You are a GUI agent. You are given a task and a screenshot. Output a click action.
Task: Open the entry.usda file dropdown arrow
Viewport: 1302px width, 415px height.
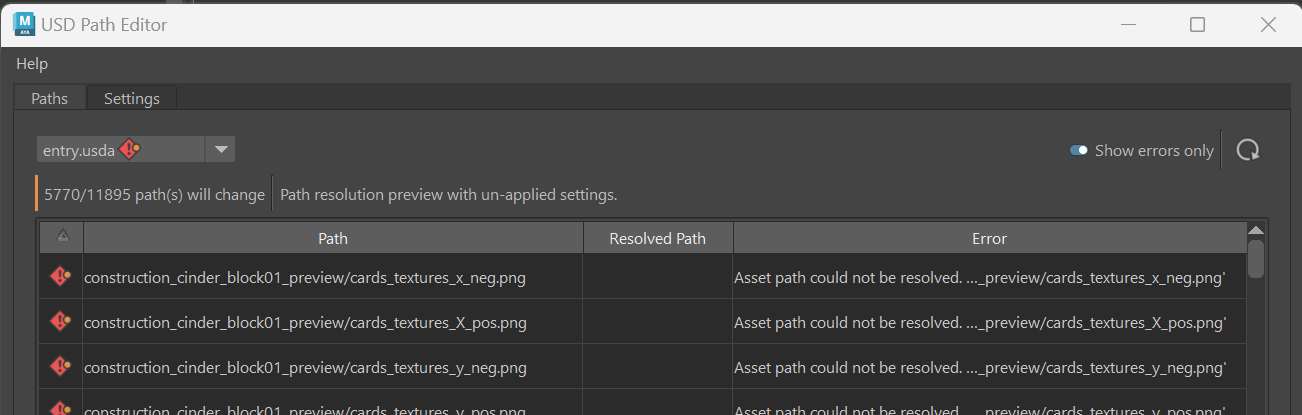click(x=220, y=150)
